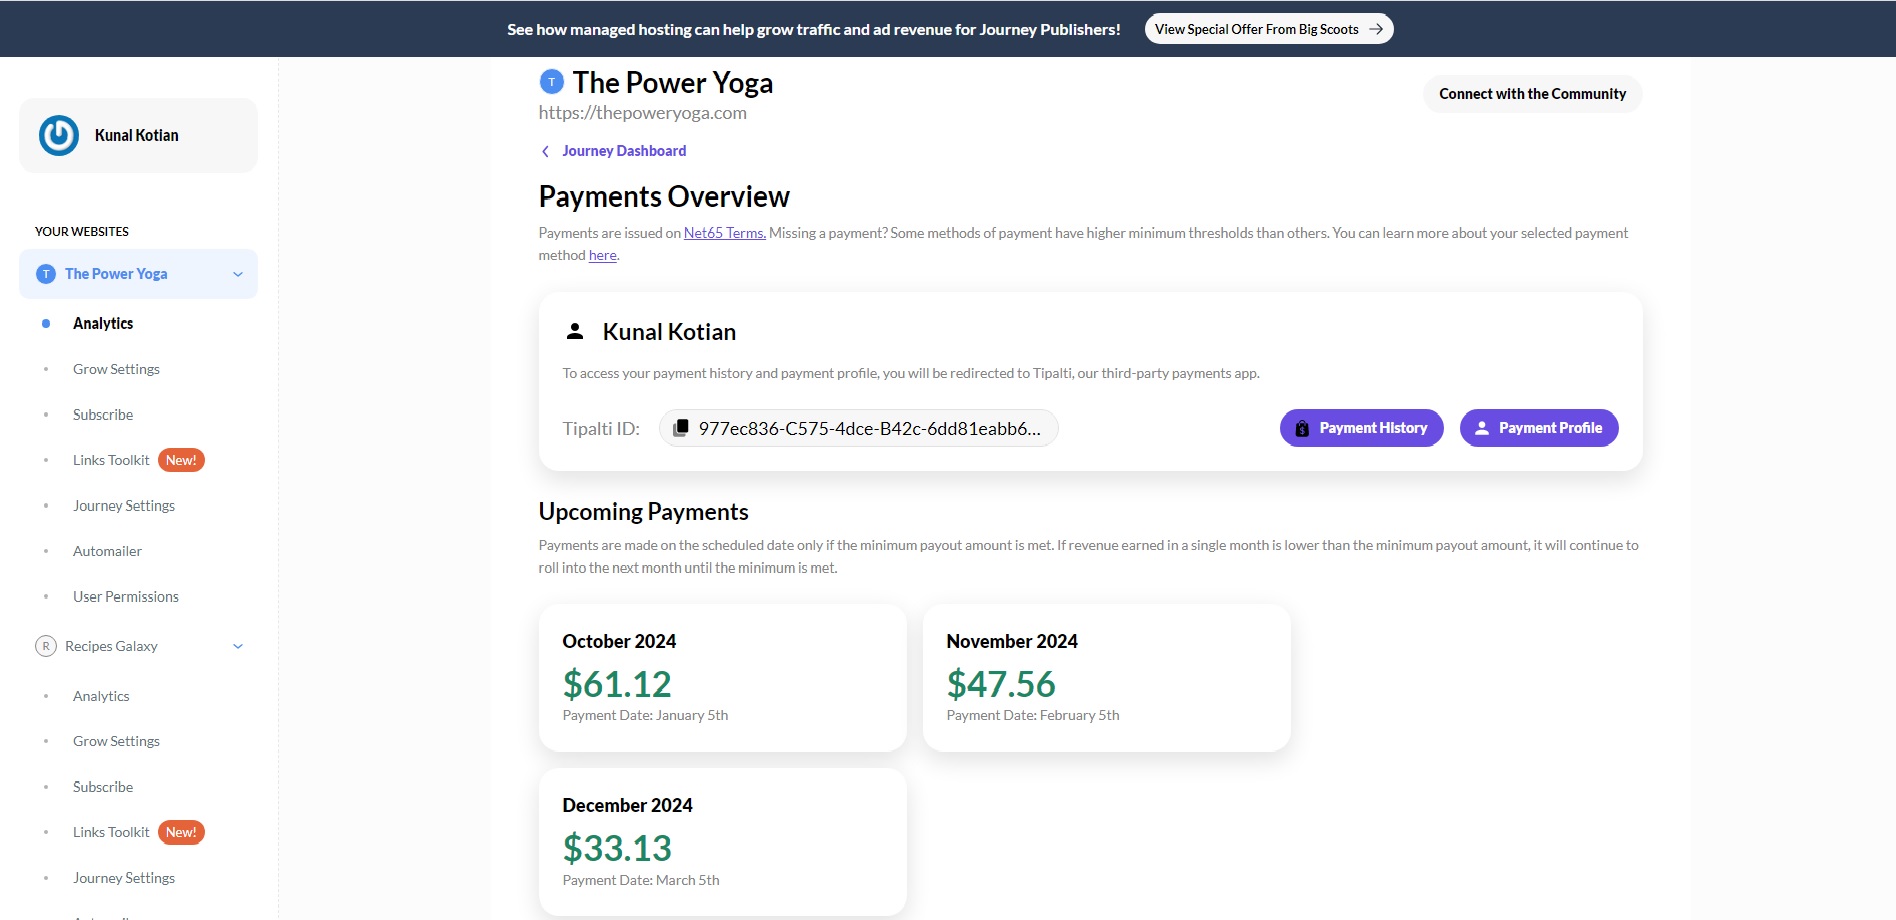Click the Kunal Kotian profile logo icon
Screen dimensions: 1896x920
pyautogui.click(x=59, y=136)
